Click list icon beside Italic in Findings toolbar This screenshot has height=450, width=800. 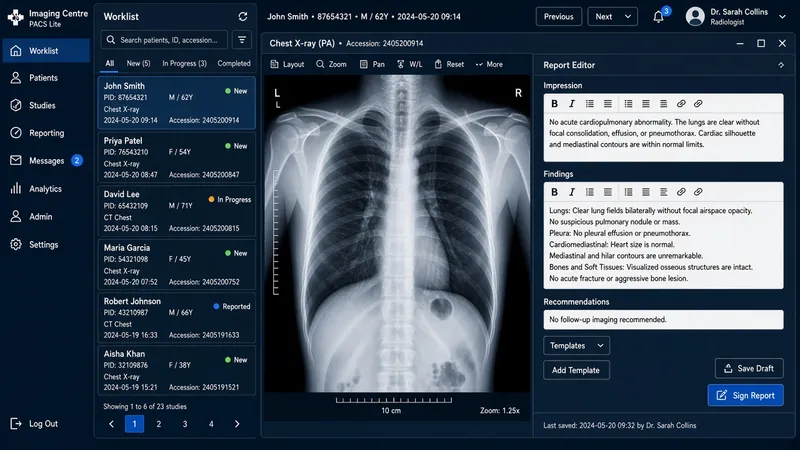(590, 192)
